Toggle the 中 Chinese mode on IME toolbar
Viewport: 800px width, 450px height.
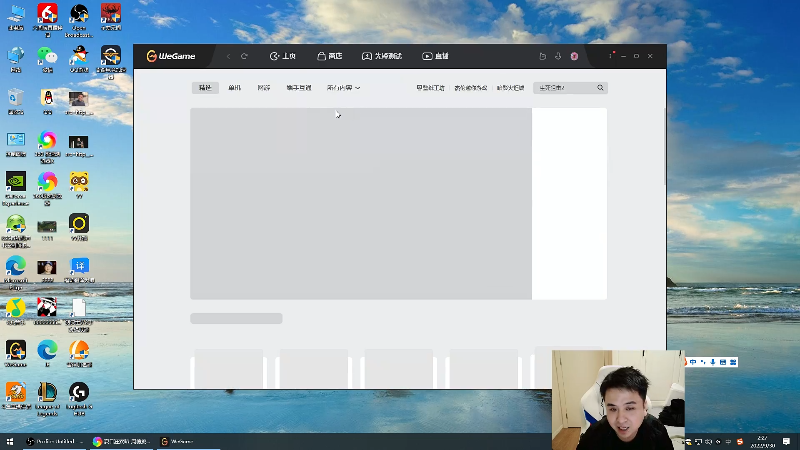click(x=693, y=362)
